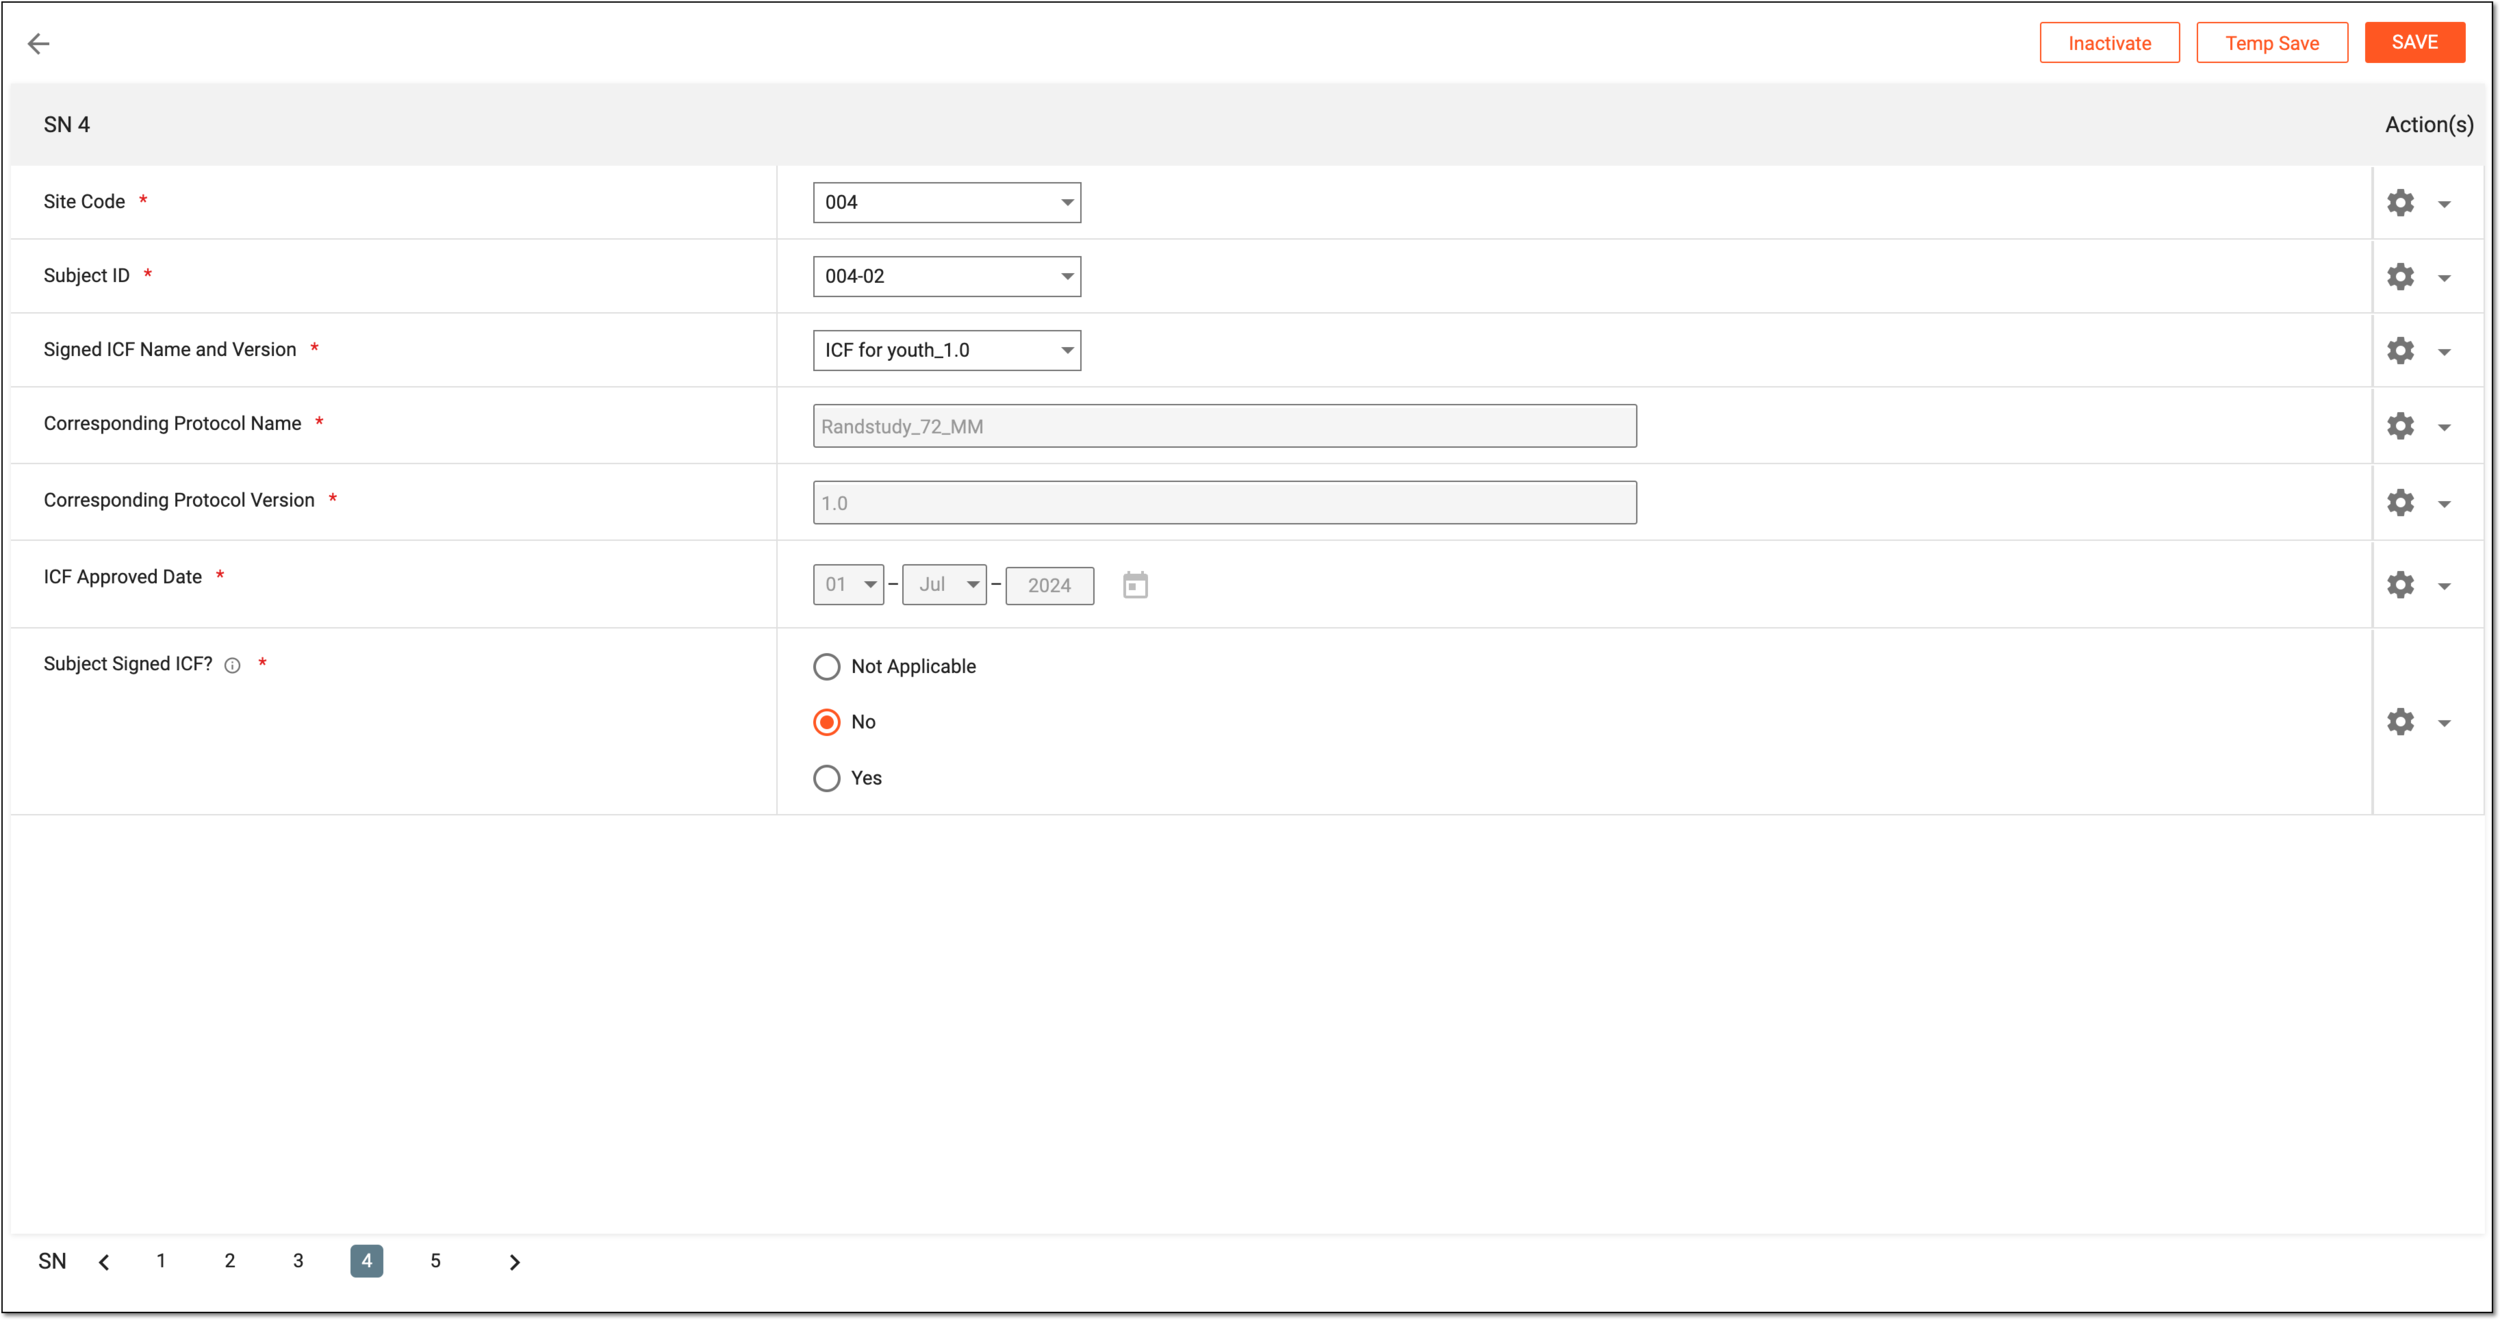Select the No radio option
The width and height of the screenshot is (2500, 1320).
pyautogui.click(x=826, y=722)
